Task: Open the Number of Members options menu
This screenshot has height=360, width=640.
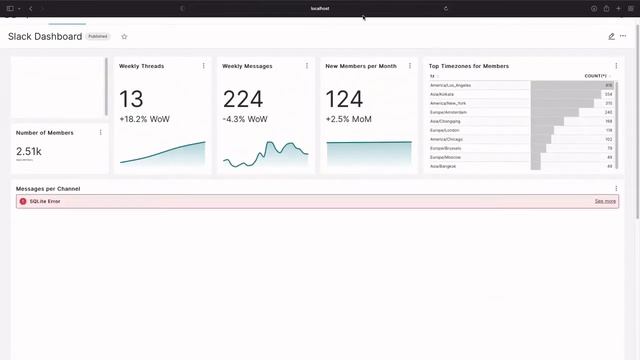Action: pos(101,133)
